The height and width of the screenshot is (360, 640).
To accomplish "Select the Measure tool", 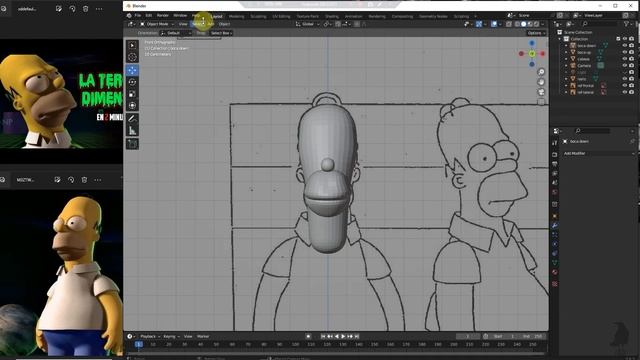I will tap(132, 131).
